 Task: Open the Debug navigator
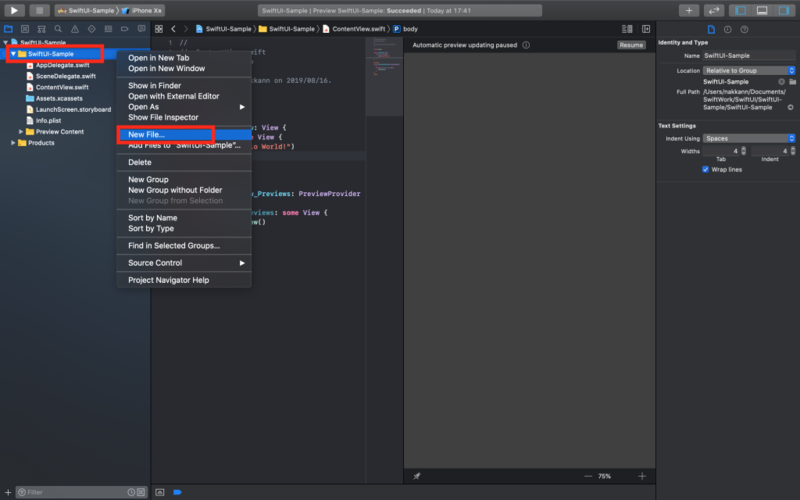[108, 29]
